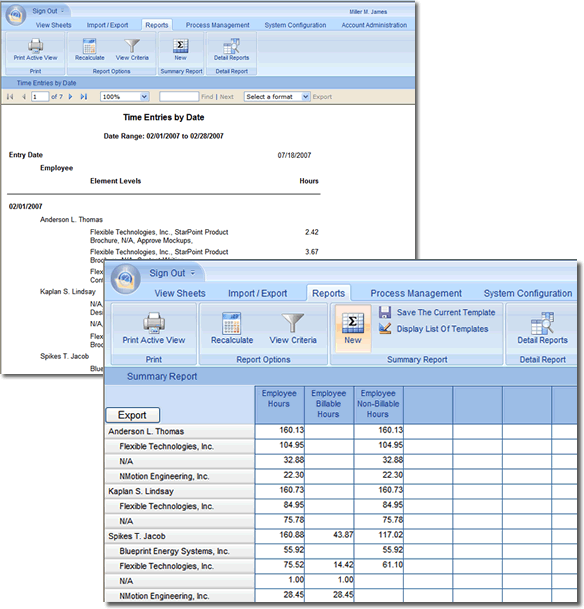Go to previous report page
Image resolution: width=584 pixels, height=609 pixels.
click(24, 97)
